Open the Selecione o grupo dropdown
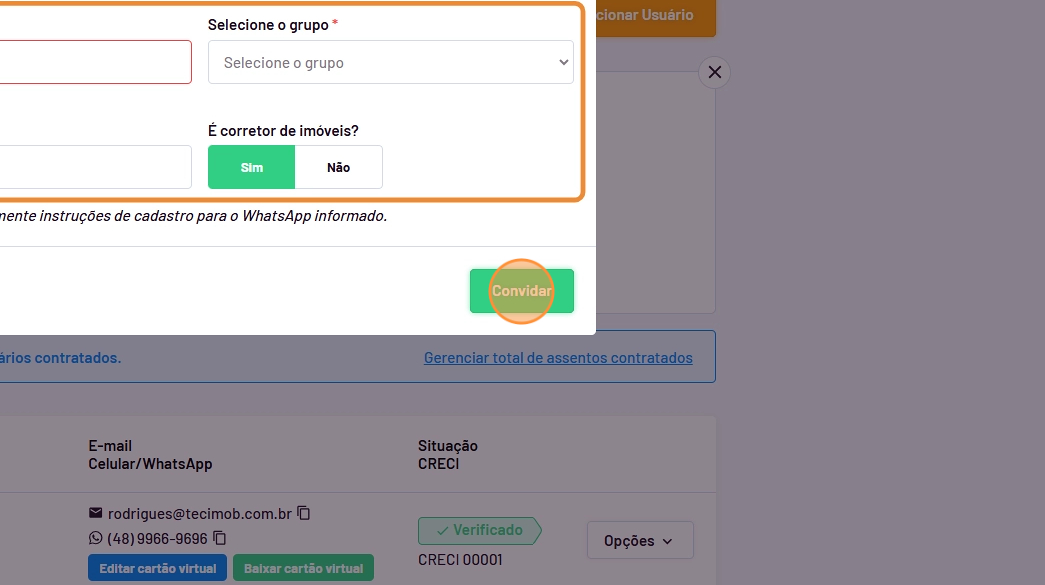The height and width of the screenshot is (585, 1045). tap(390, 62)
